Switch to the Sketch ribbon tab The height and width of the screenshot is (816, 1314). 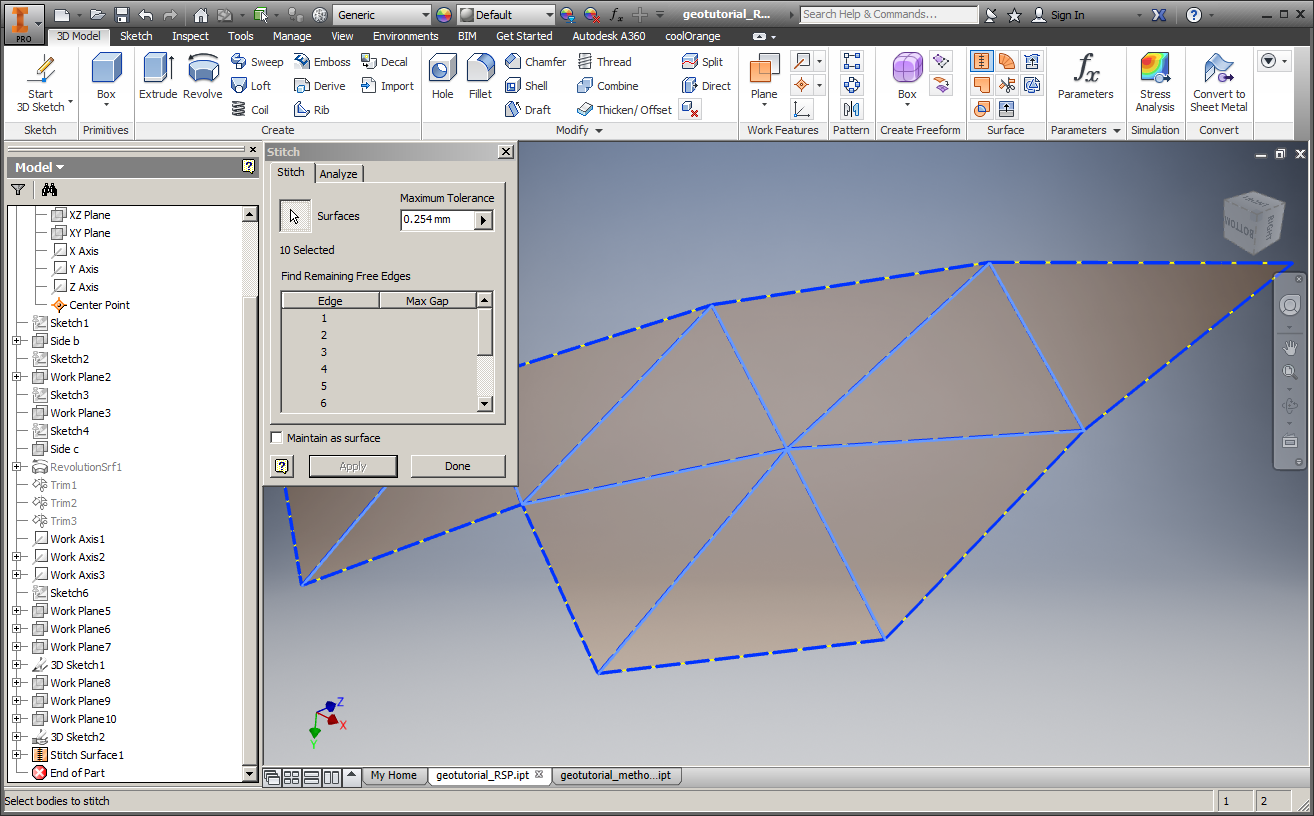tap(136, 36)
